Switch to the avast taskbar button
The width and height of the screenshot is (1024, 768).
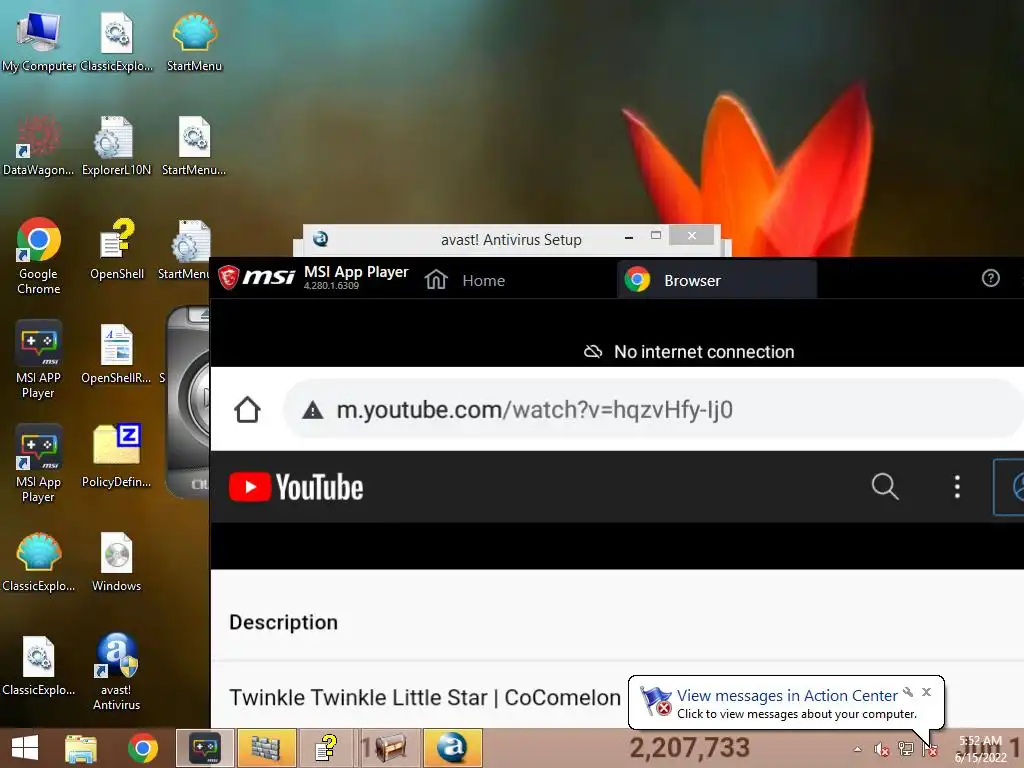pyautogui.click(x=453, y=748)
